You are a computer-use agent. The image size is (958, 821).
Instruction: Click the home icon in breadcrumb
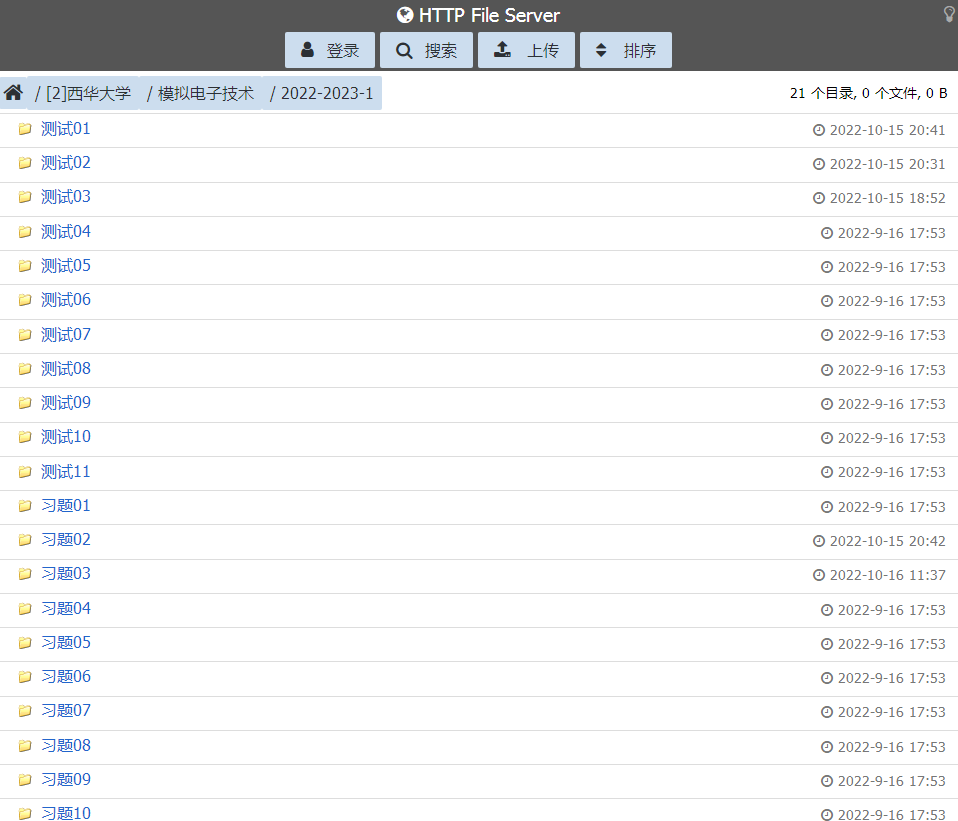[13, 93]
